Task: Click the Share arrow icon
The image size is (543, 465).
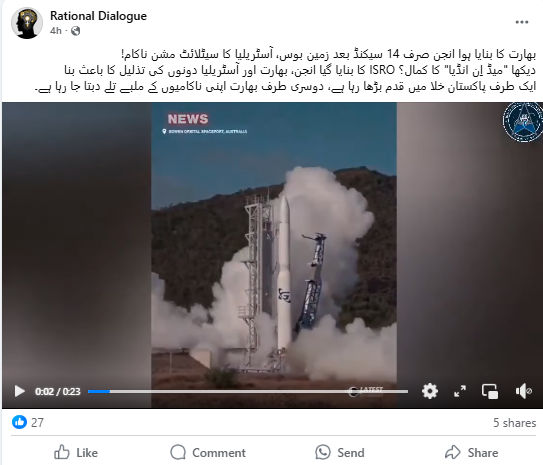Action: (x=453, y=452)
